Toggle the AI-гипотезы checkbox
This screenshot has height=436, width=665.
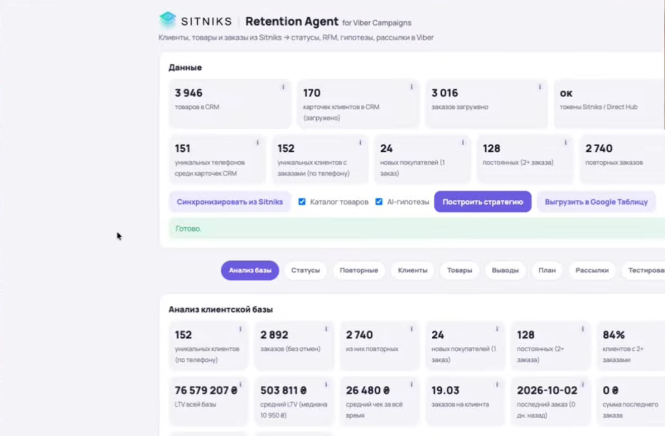click(x=379, y=202)
